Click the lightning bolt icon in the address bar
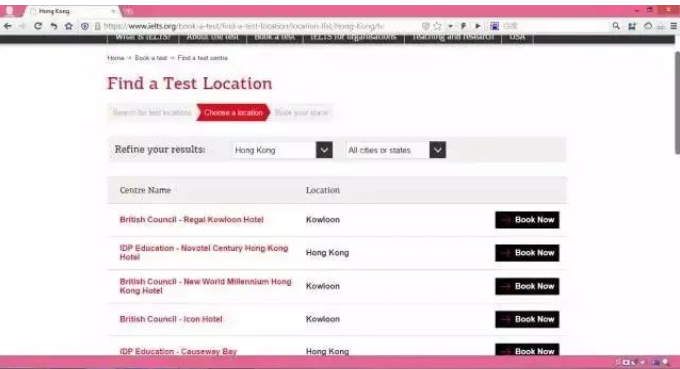The image size is (680, 369). click(x=463, y=26)
